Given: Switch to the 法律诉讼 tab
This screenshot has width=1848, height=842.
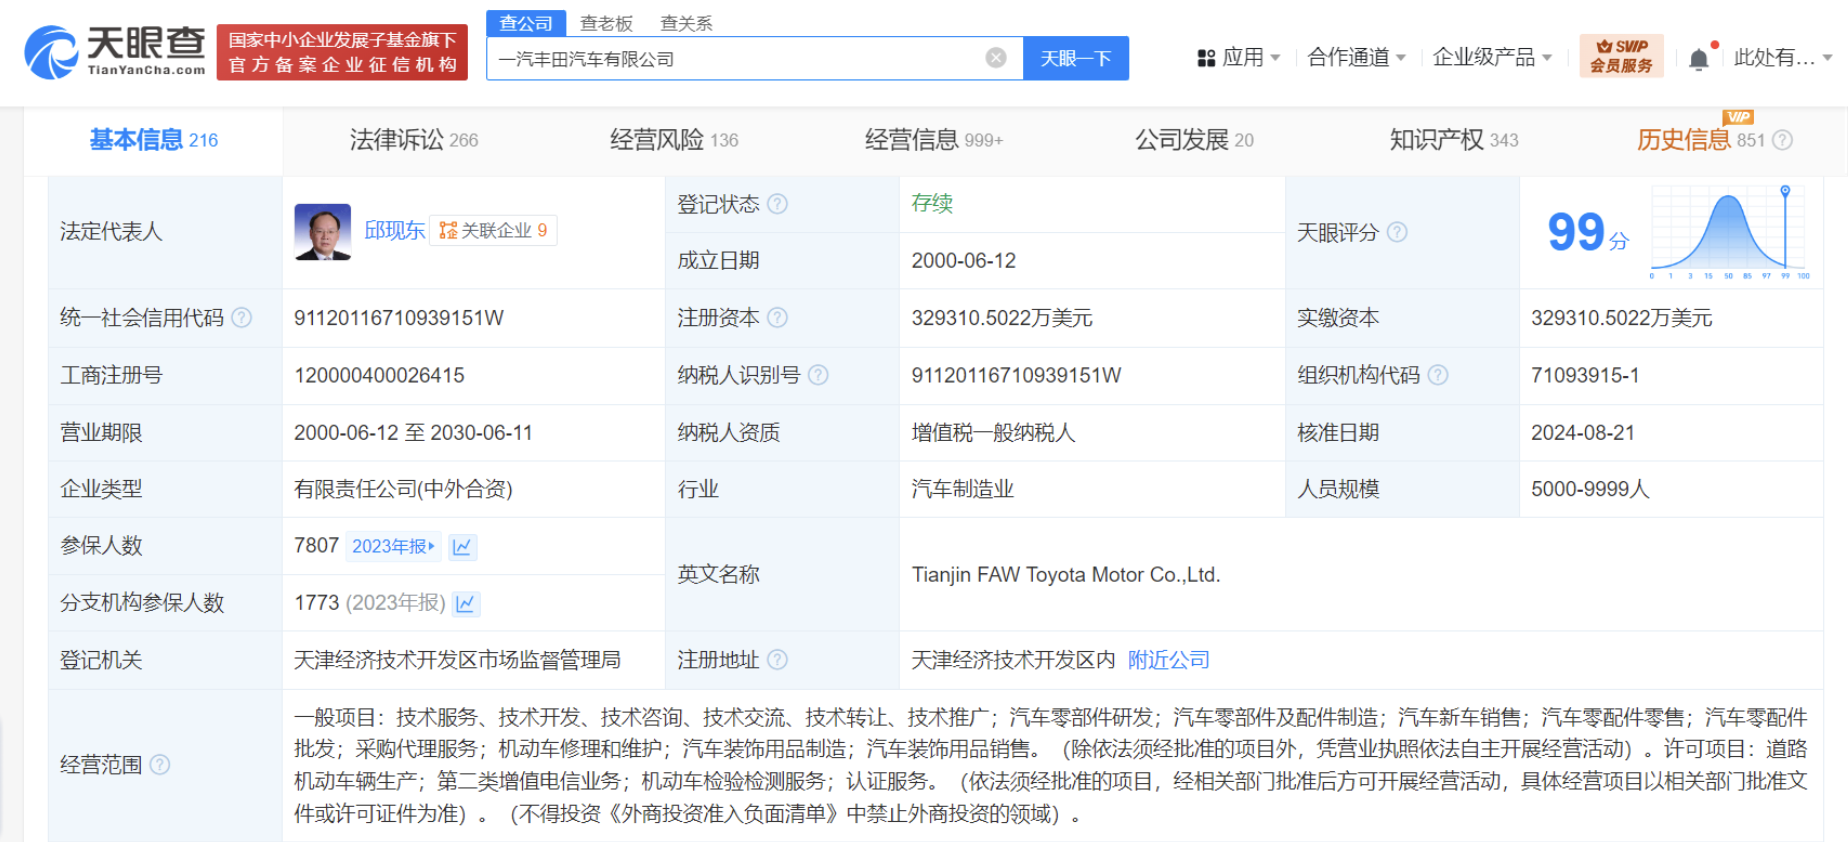Looking at the screenshot, I should point(413,140).
